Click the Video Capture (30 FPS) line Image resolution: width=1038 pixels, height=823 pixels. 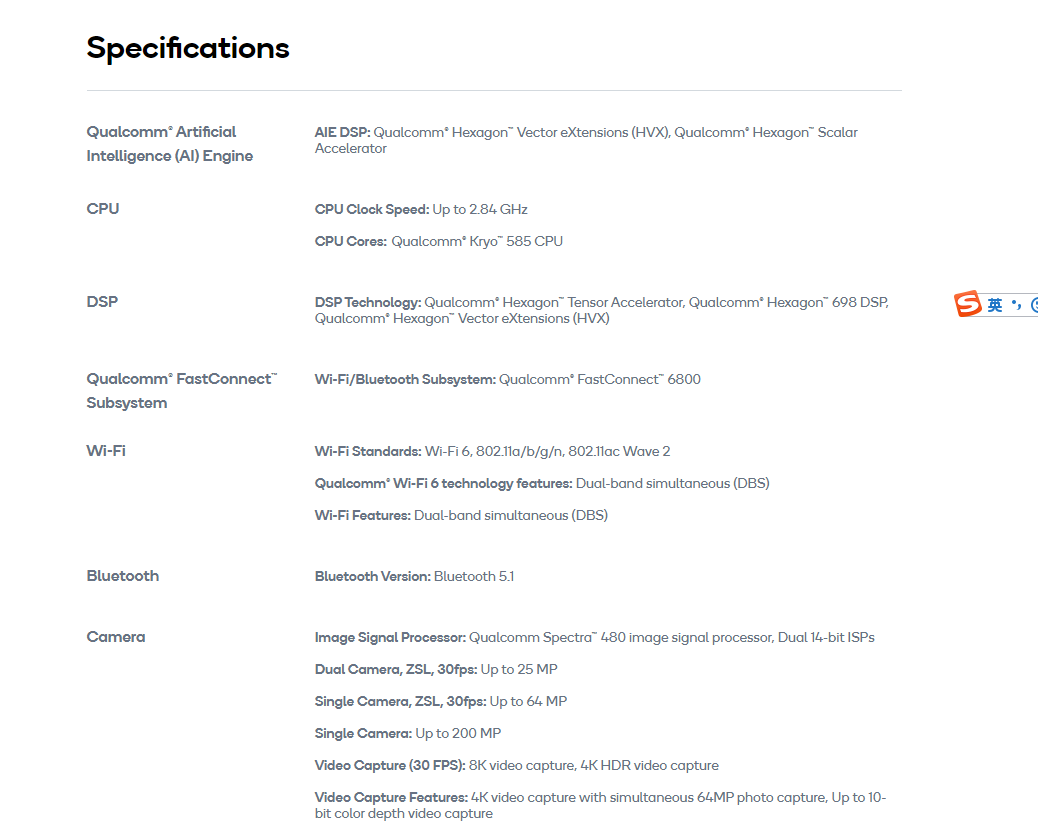[516, 765]
